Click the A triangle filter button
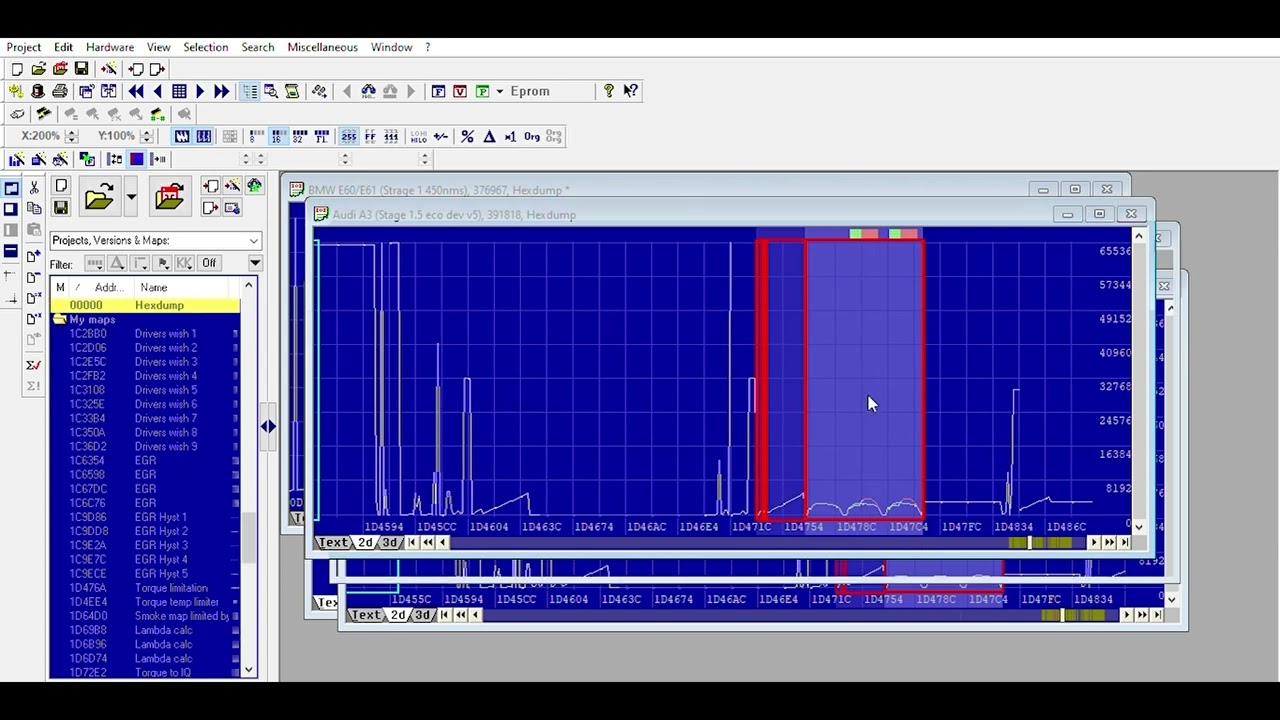 [117, 263]
